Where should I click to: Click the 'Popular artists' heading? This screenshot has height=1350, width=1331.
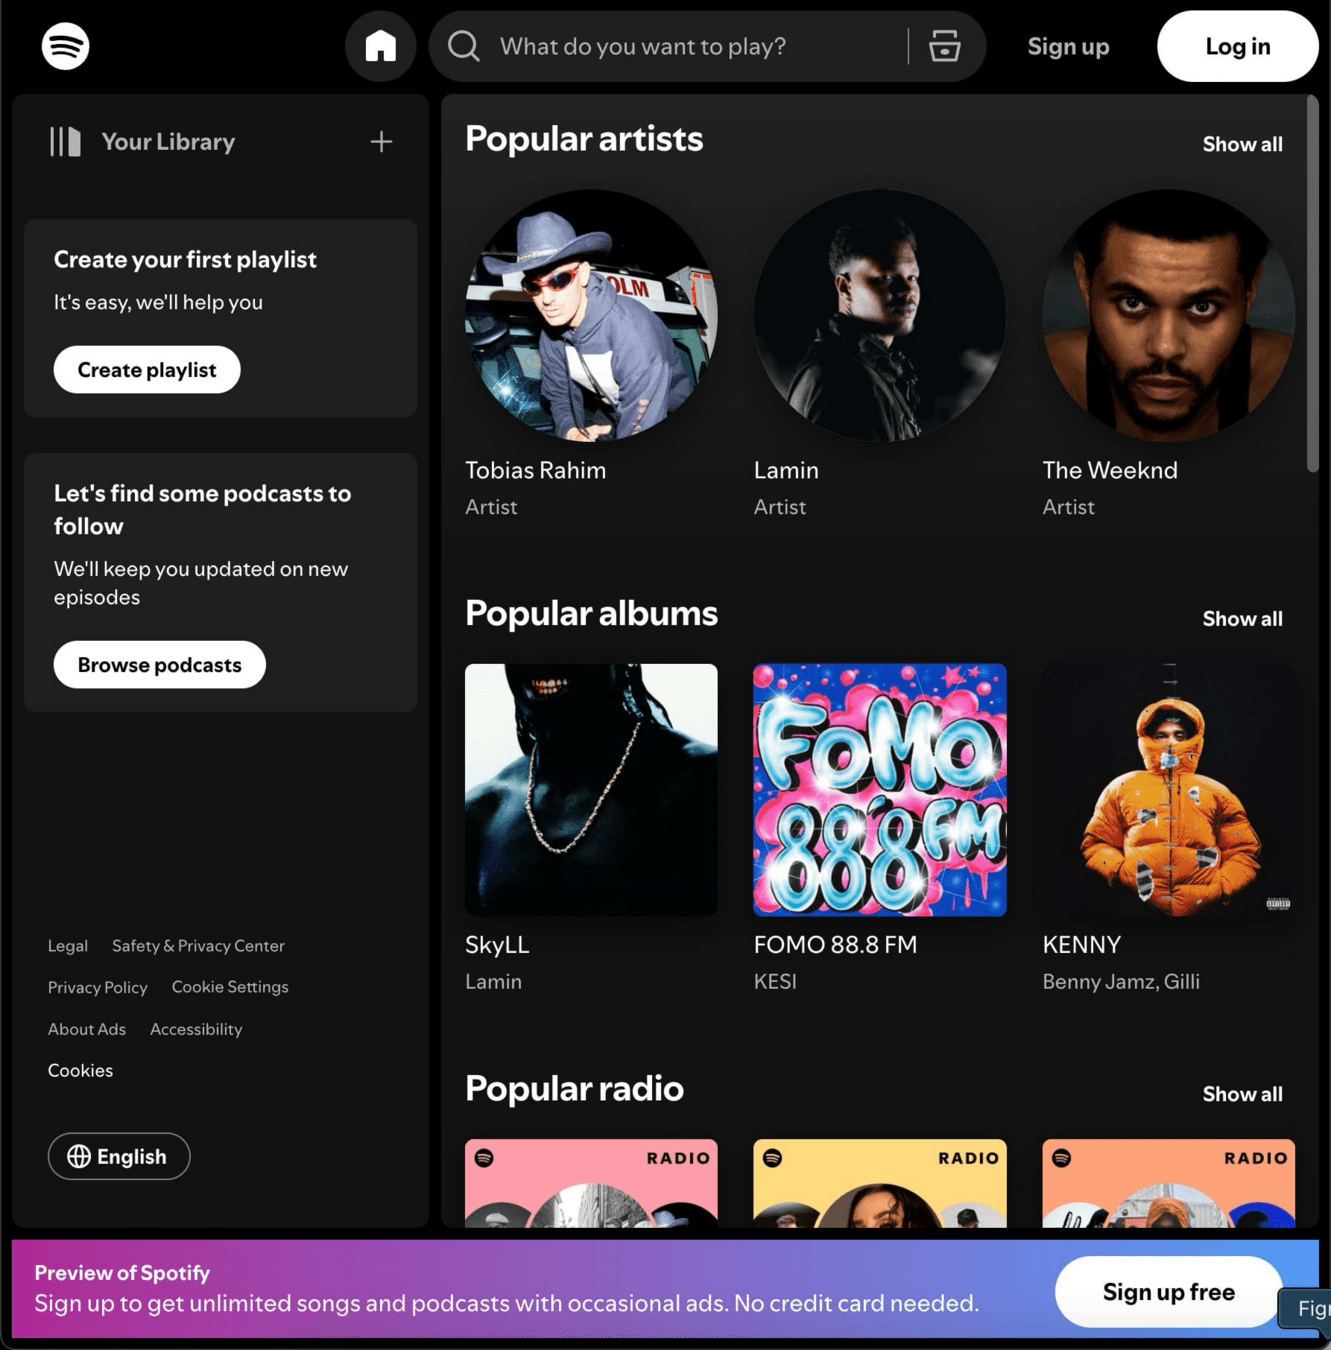click(x=584, y=139)
